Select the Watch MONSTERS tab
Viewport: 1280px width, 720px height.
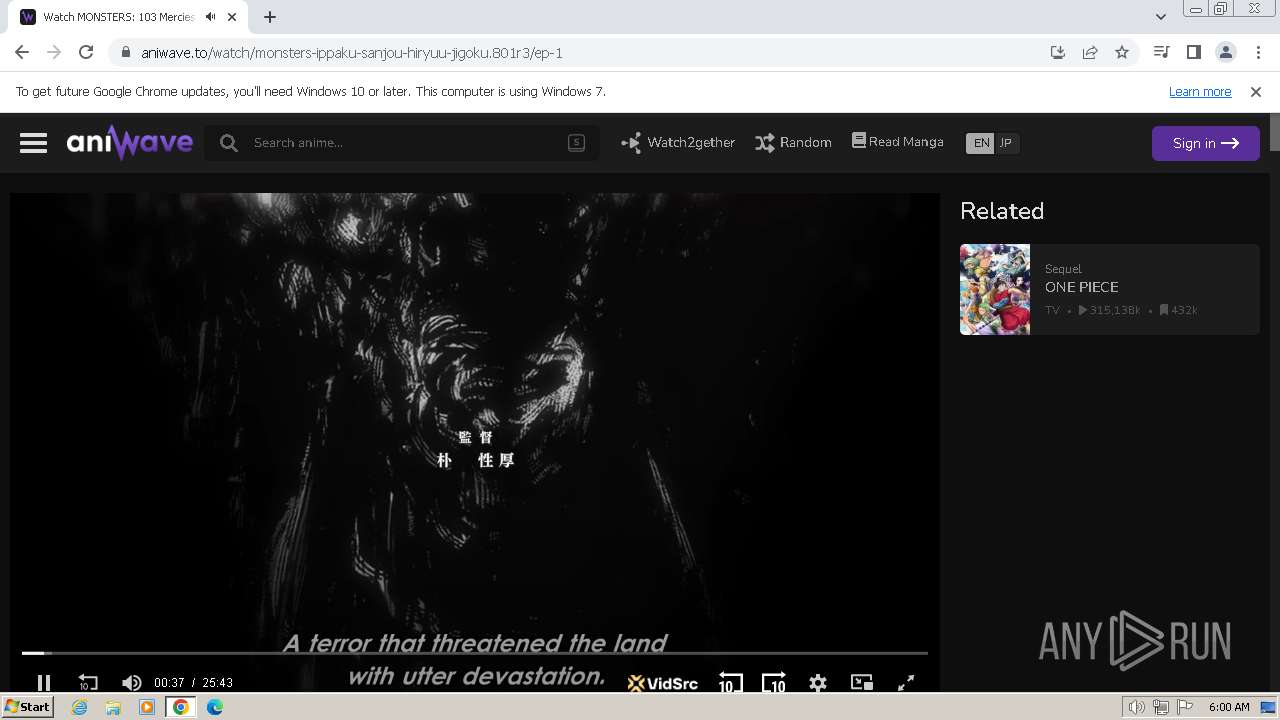(x=118, y=17)
